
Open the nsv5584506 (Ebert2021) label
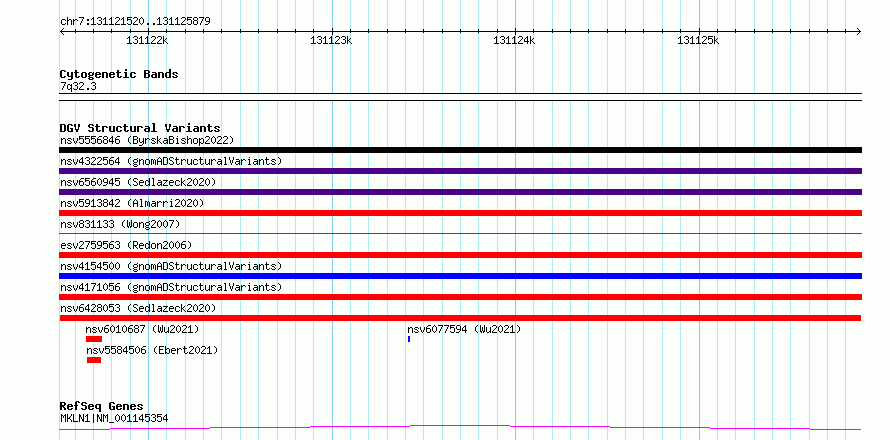(x=152, y=350)
